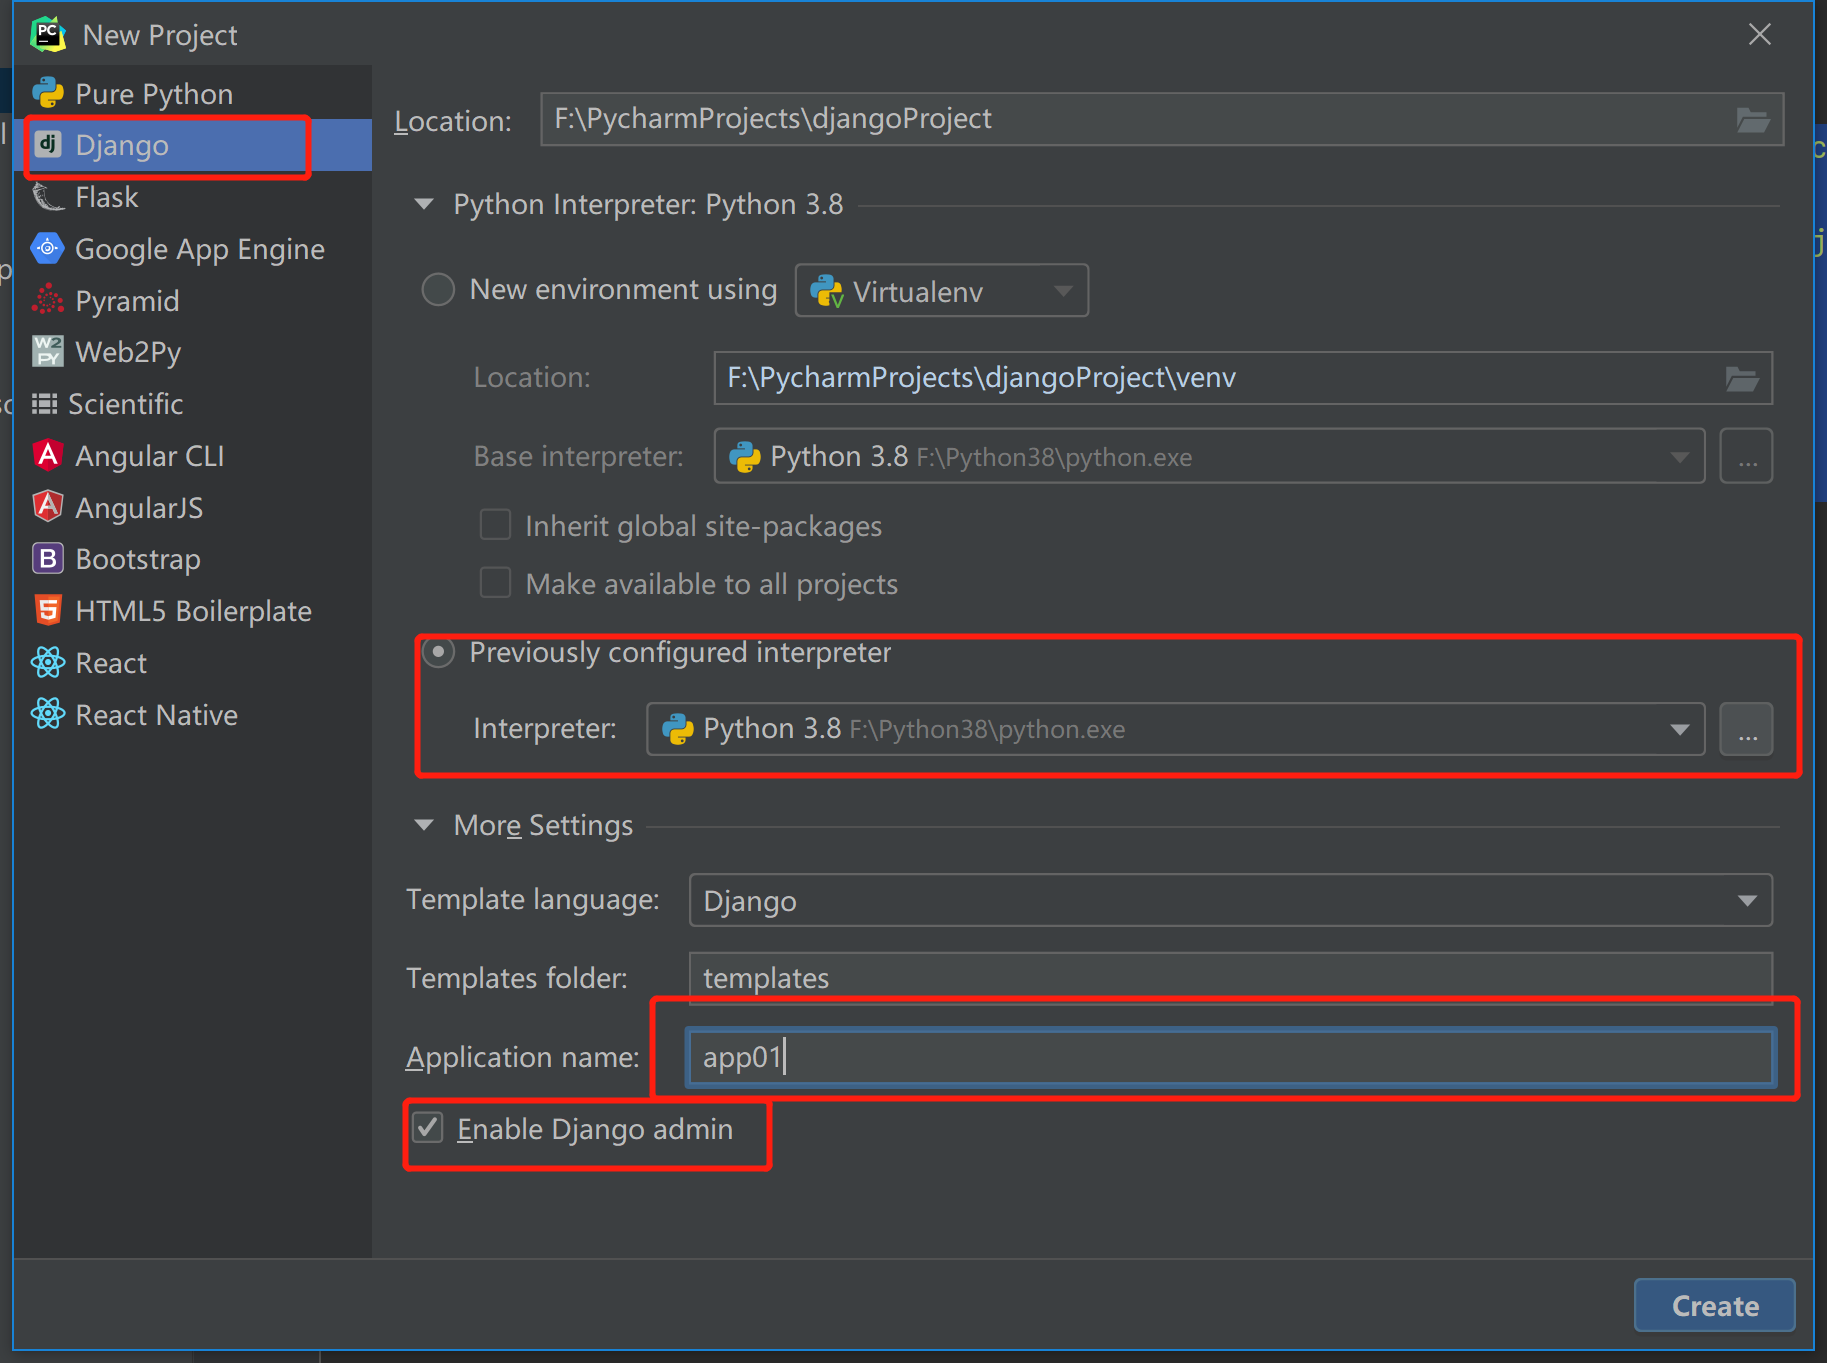Check Make available to all projects
The image size is (1827, 1363).
pyautogui.click(x=495, y=583)
